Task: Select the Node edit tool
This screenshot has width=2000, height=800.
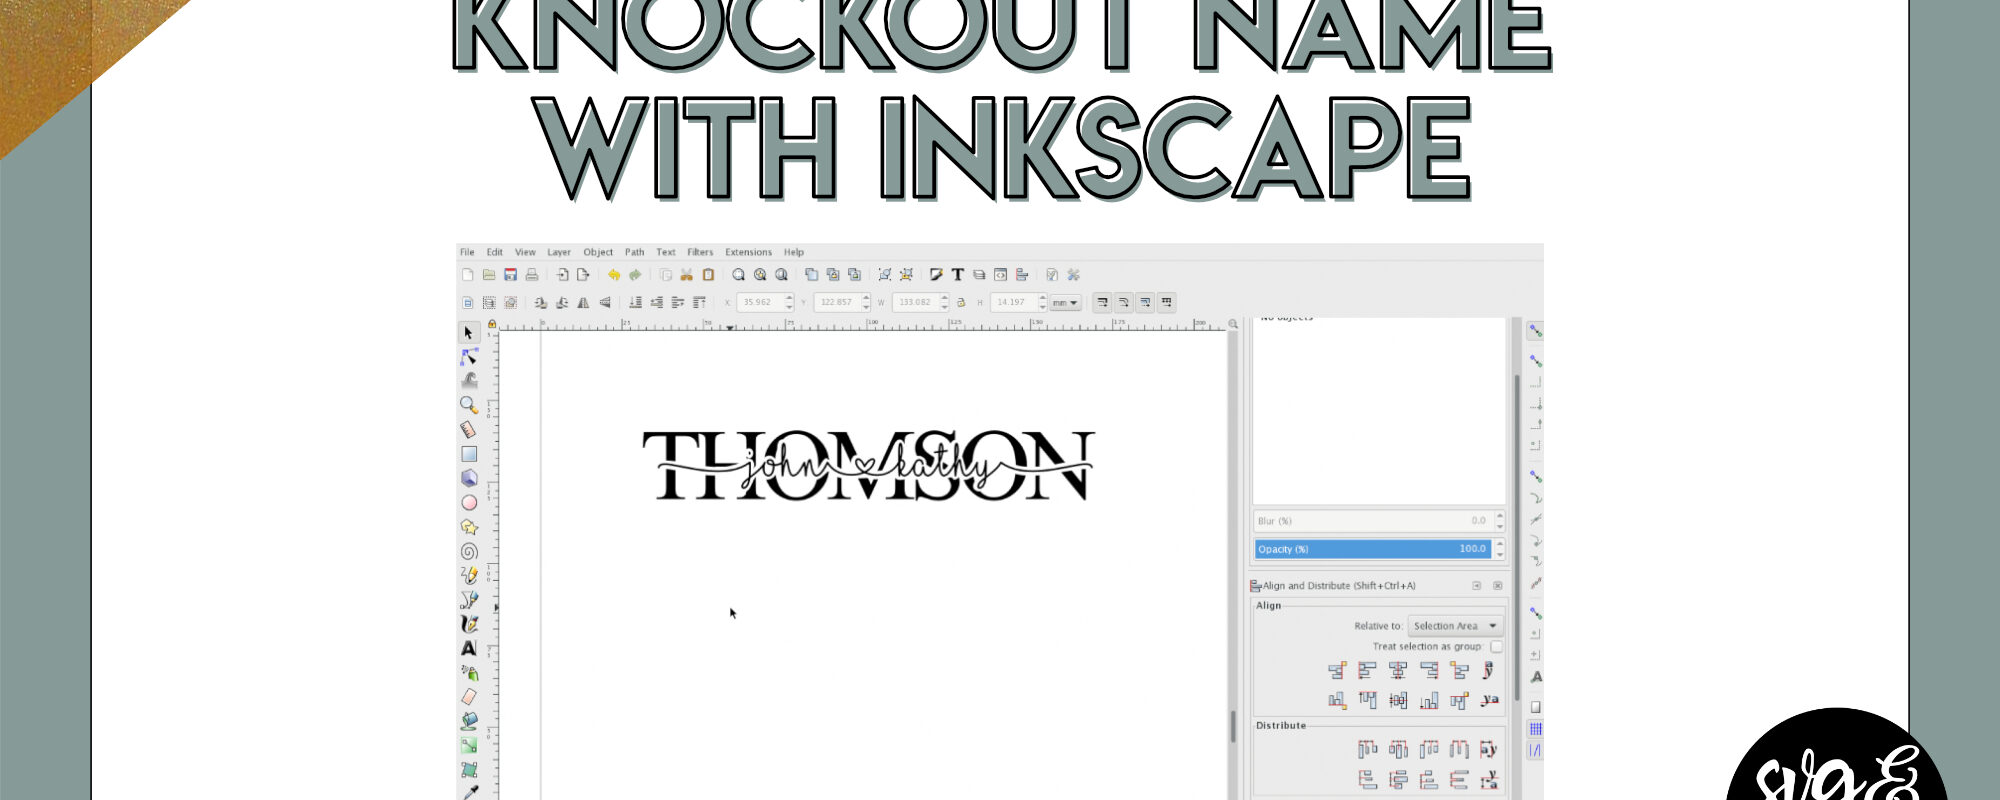Action: coord(469,357)
